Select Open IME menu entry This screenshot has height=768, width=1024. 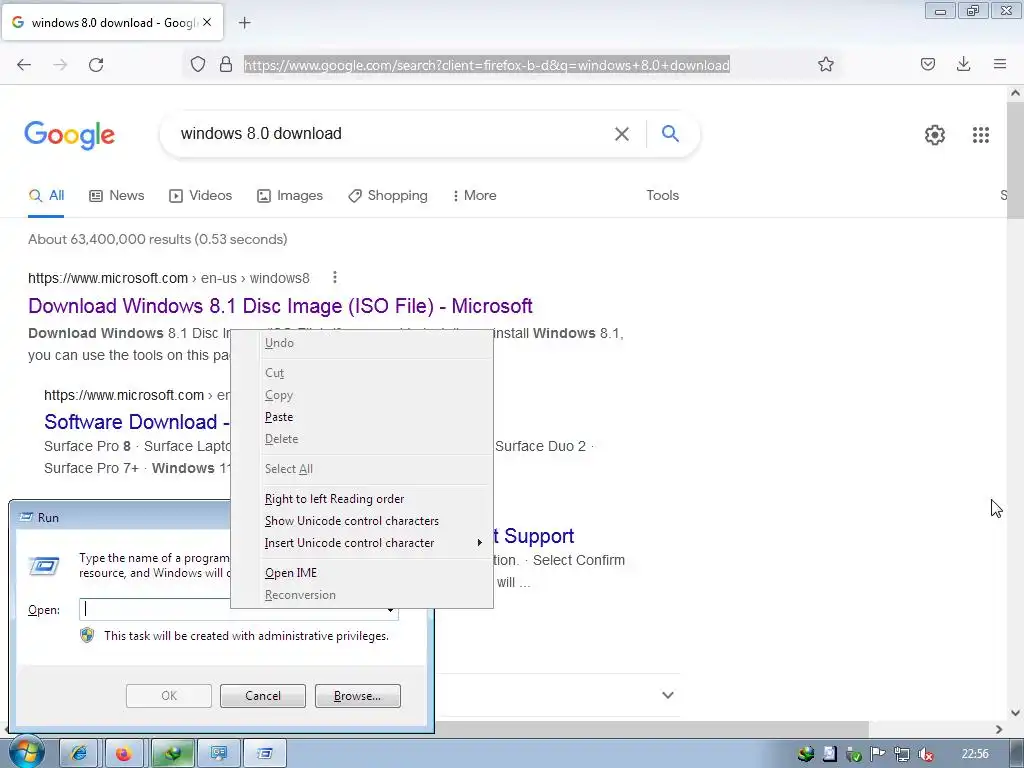click(x=362, y=573)
